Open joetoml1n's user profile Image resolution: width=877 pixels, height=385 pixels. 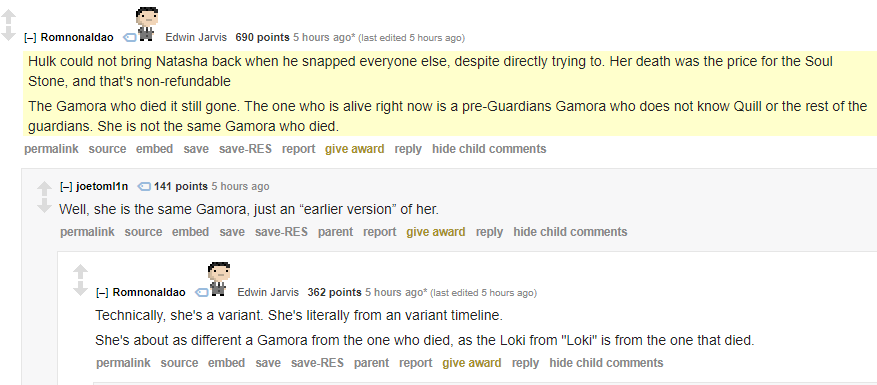pyautogui.click(x=102, y=186)
